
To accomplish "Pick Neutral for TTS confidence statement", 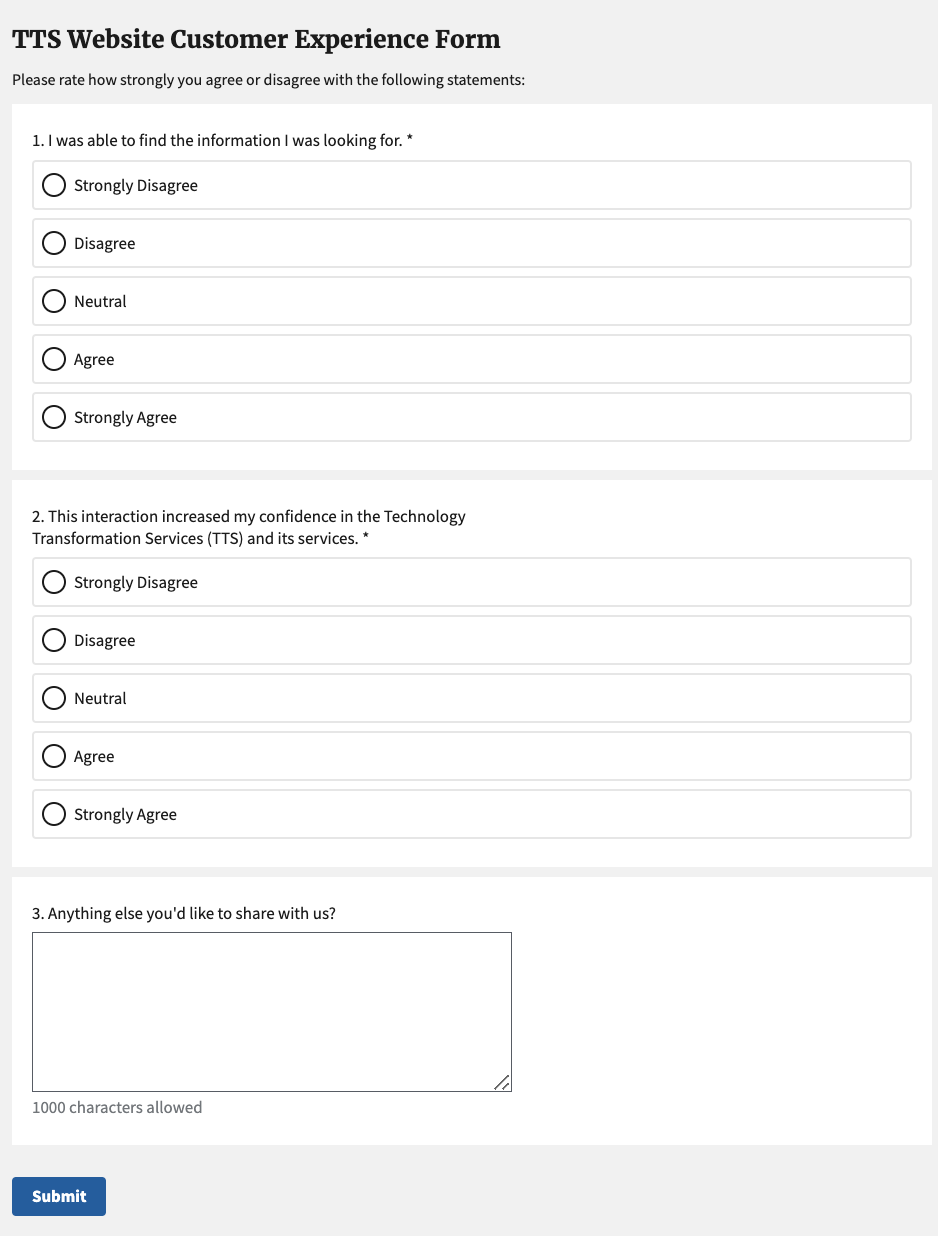I will tap(54, 699).
